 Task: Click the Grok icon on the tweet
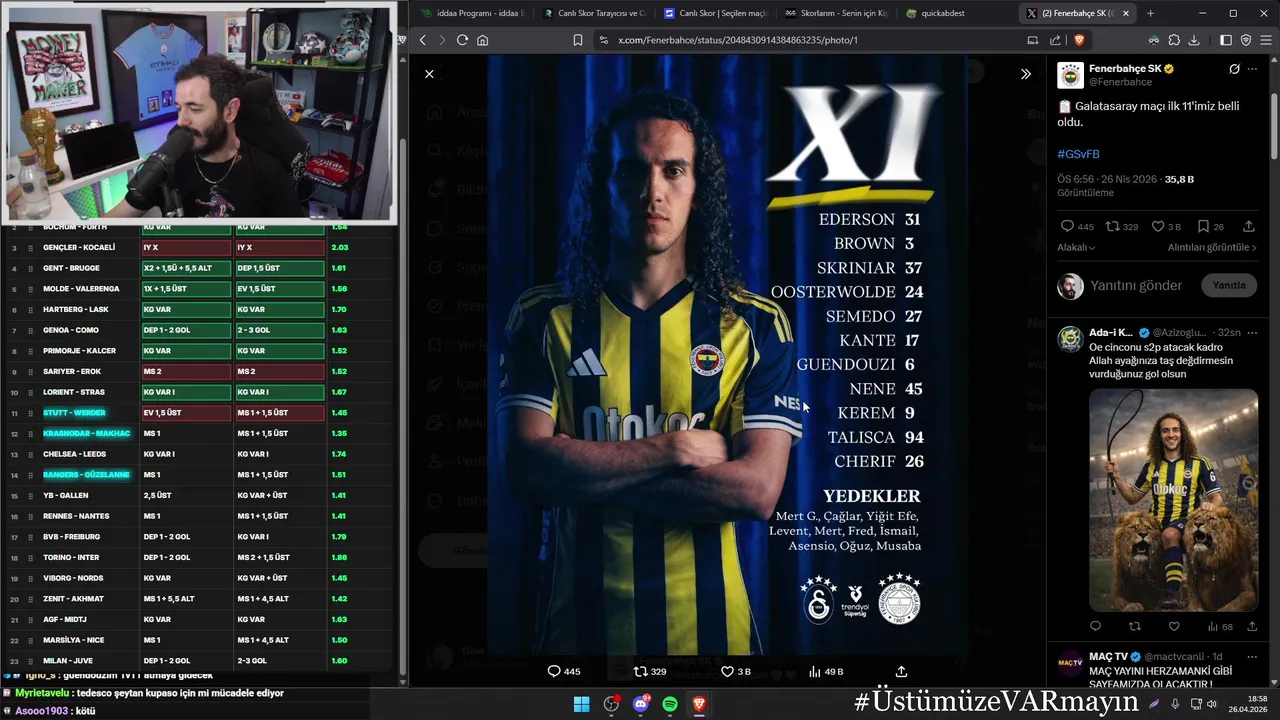1234,69
